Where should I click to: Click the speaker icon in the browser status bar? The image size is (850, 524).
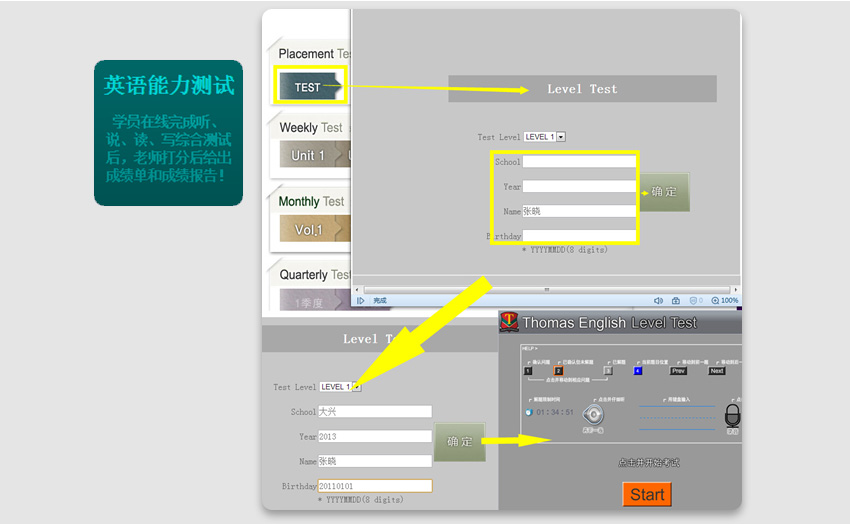pyautogui.click(x=658, y=300)
